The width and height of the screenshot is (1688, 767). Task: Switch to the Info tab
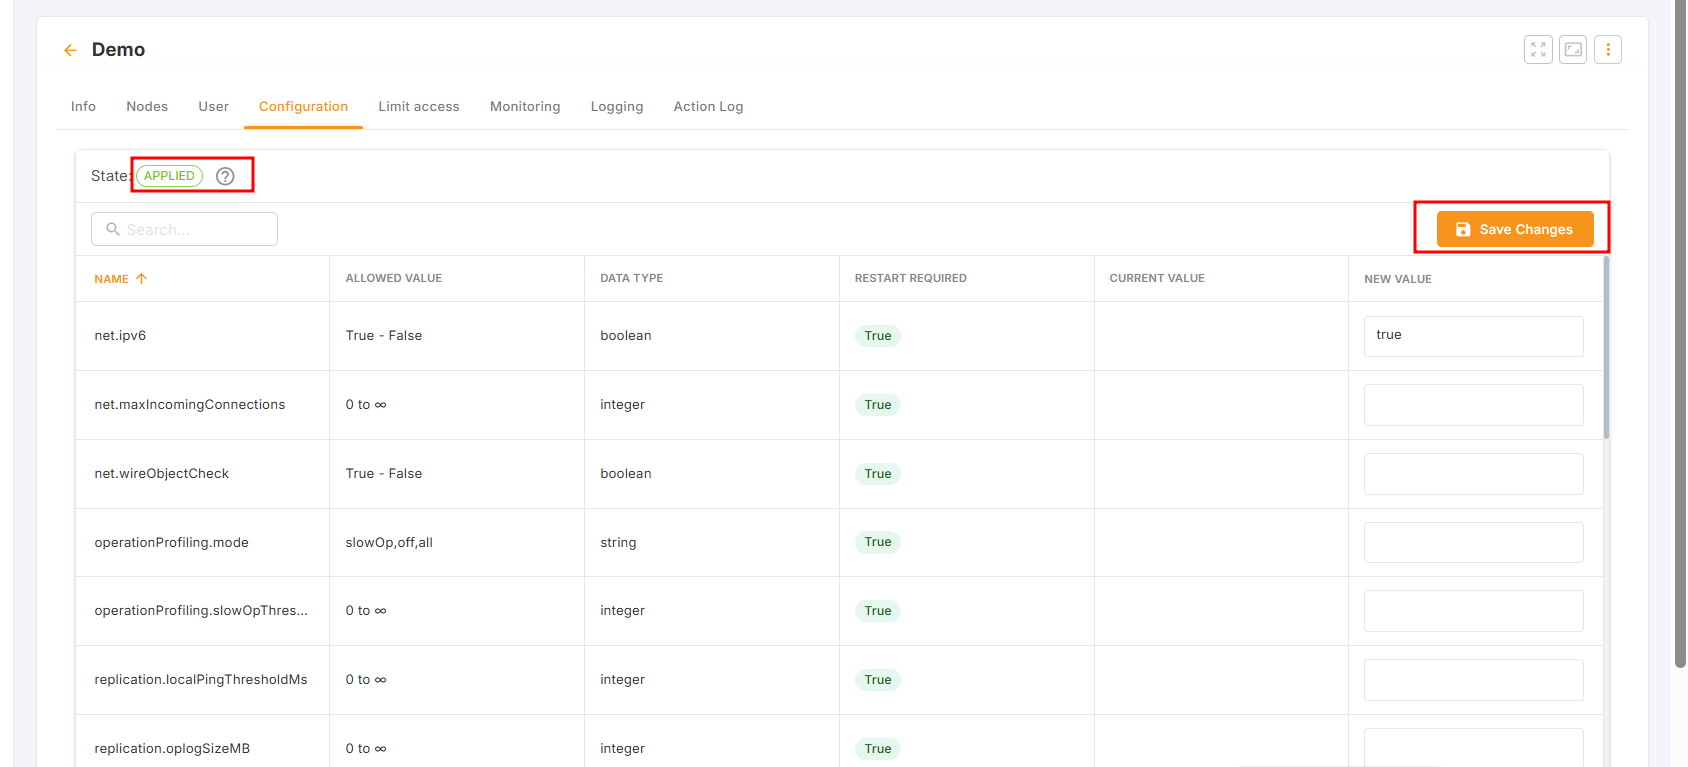point(83,106)
